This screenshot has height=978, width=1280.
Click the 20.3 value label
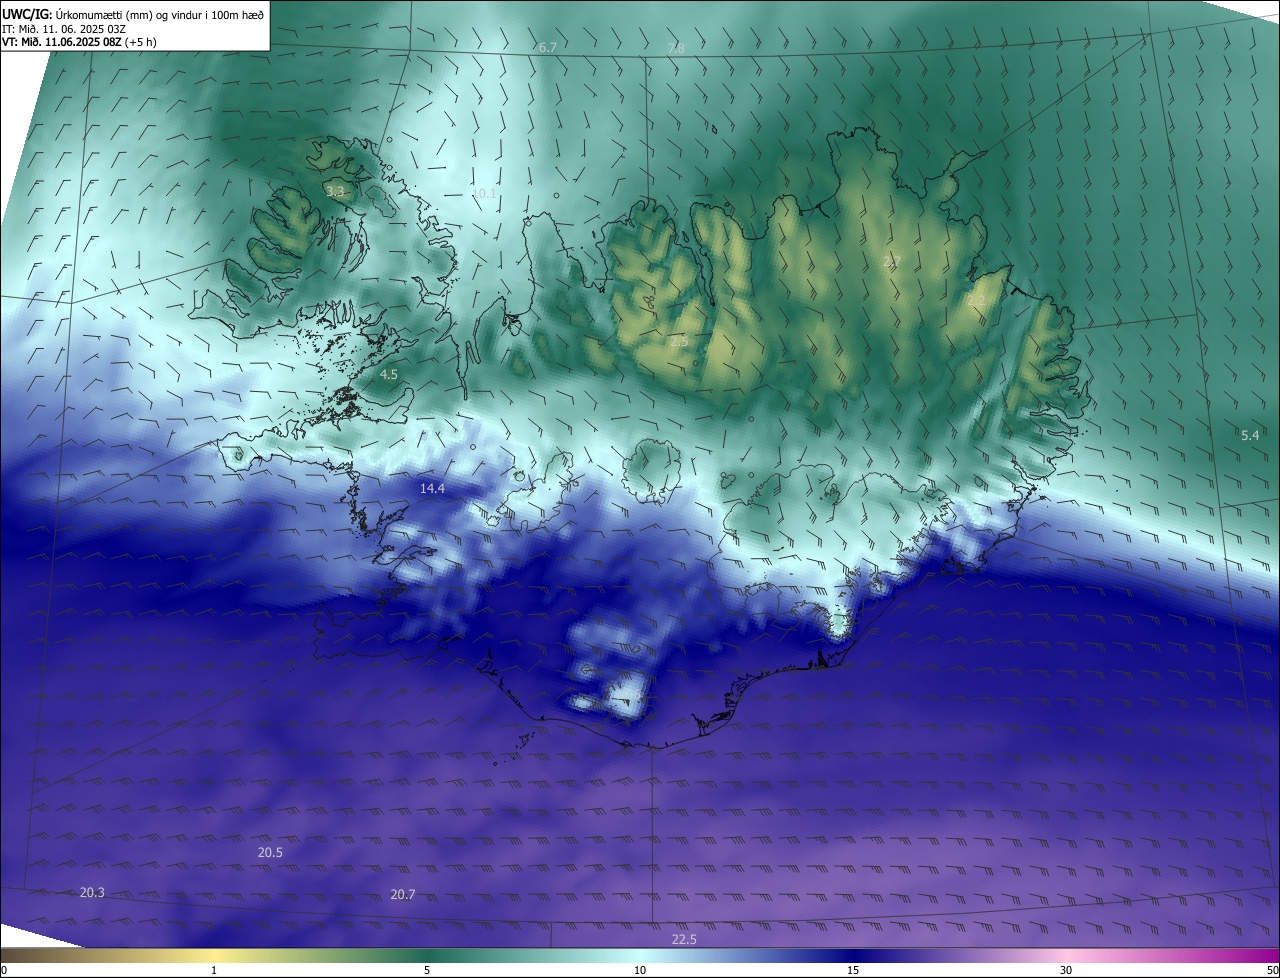click(92, 893)
